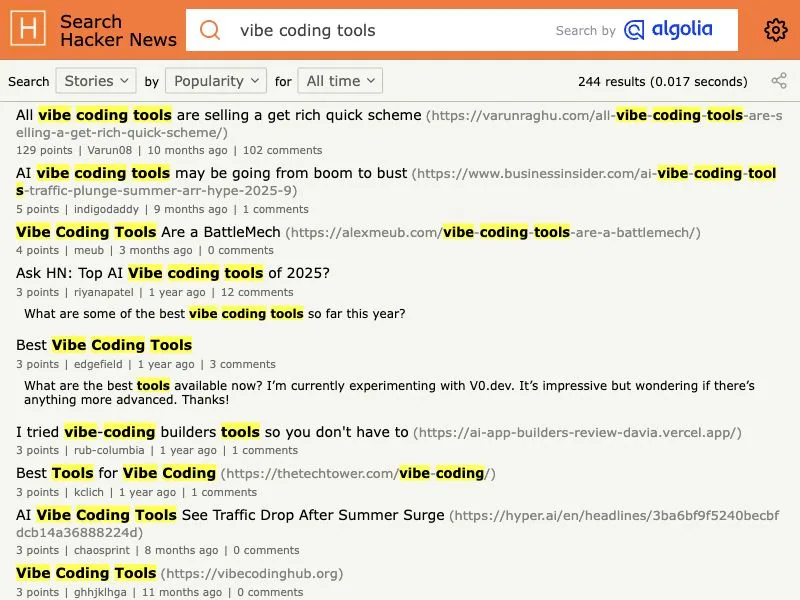
Task: Click the '11 months ago' timestamp
Action: pyautogui.click(x=182, y=592)
